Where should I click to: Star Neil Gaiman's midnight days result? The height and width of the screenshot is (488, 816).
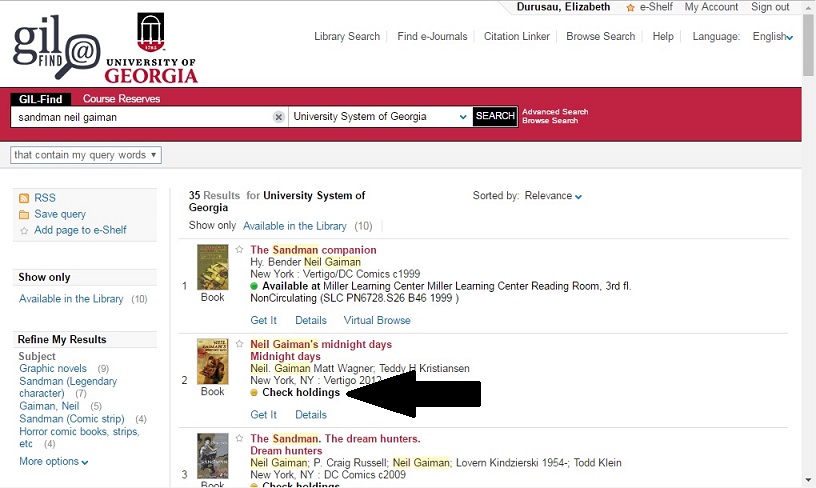click(240, 345)
